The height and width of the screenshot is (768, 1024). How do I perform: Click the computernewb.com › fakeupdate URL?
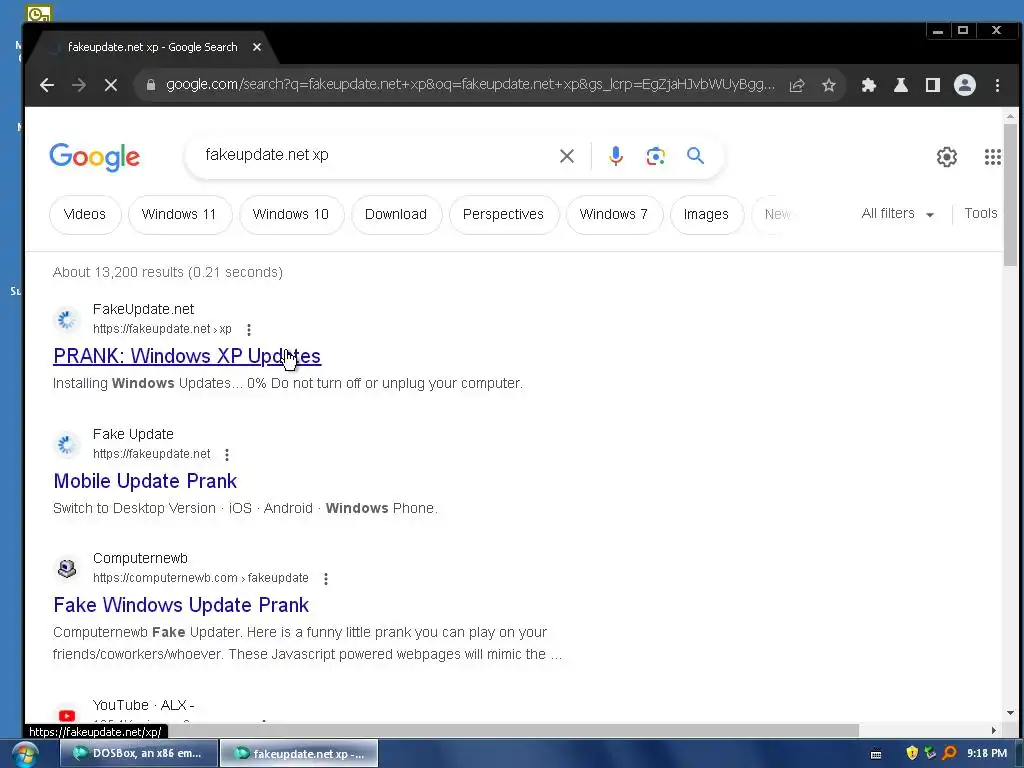[200, 578]
